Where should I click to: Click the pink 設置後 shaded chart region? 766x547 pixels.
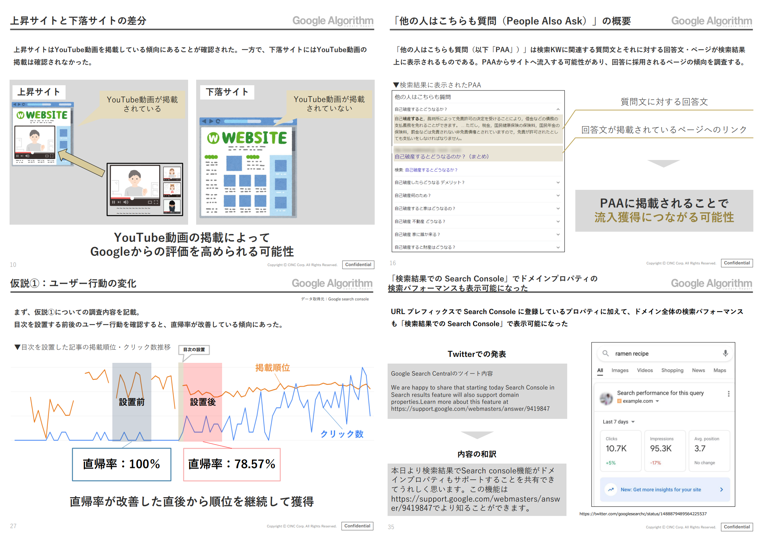(x=202, y=402)
